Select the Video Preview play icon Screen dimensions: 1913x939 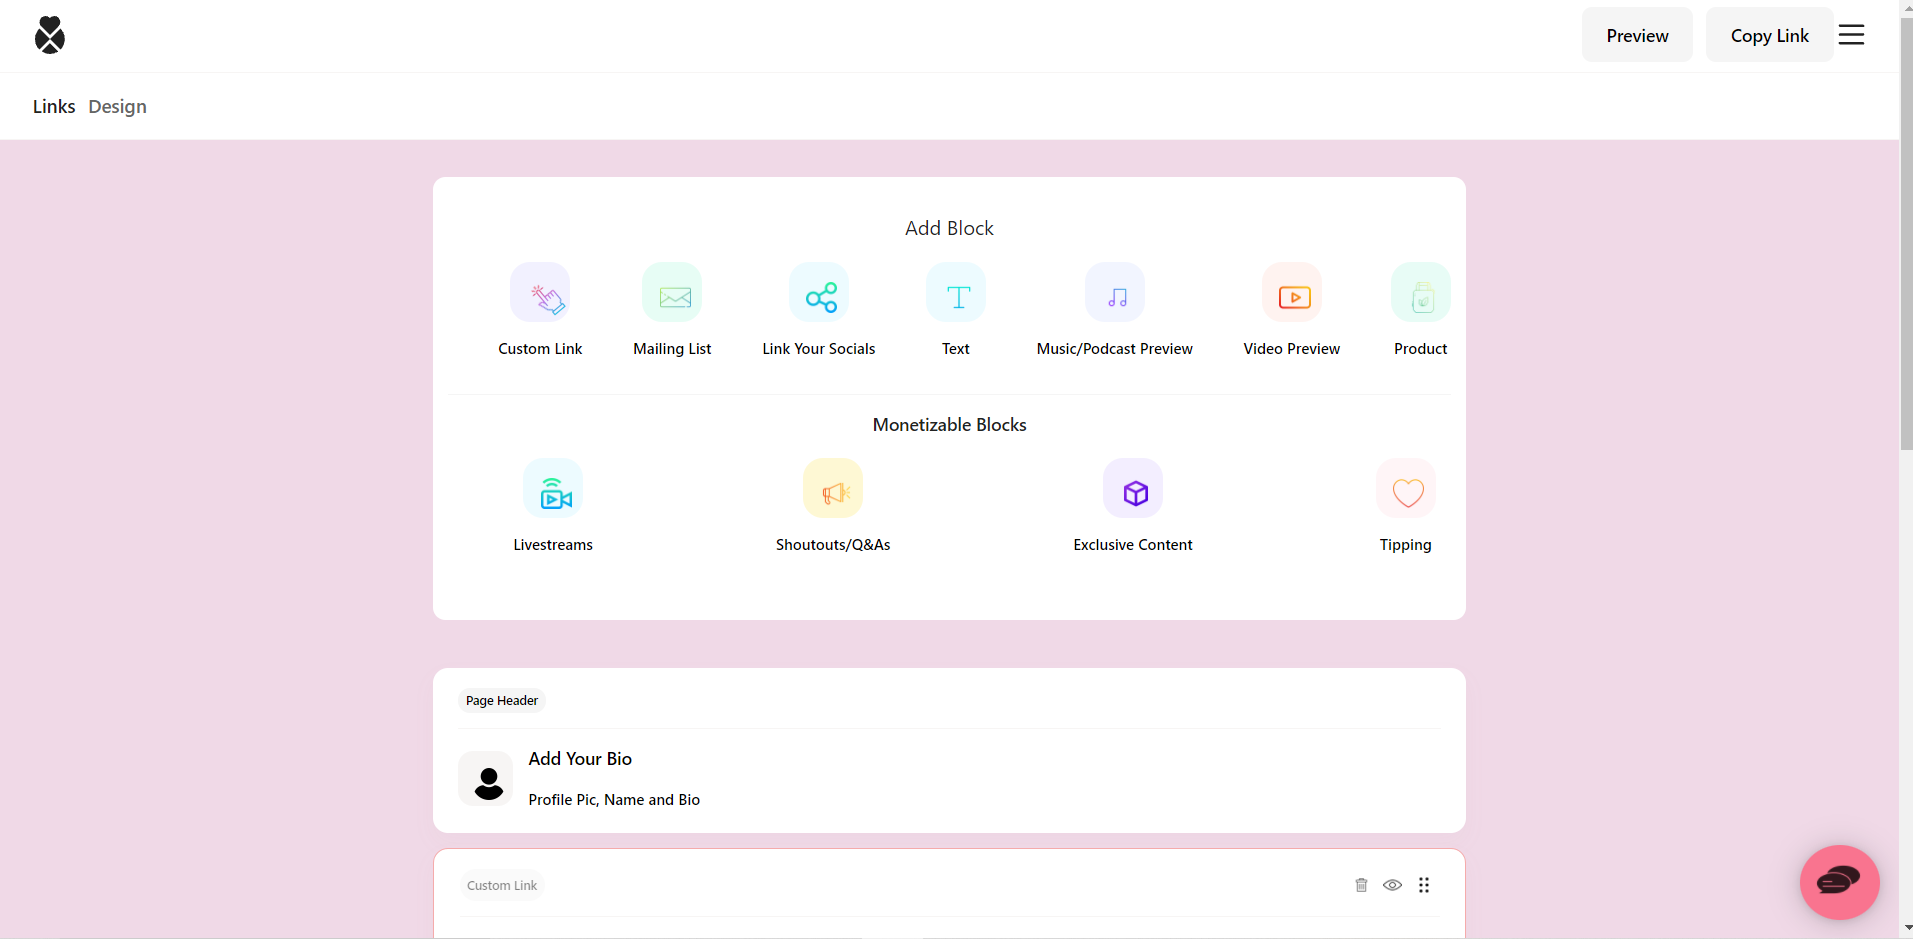click(1292, 293)
